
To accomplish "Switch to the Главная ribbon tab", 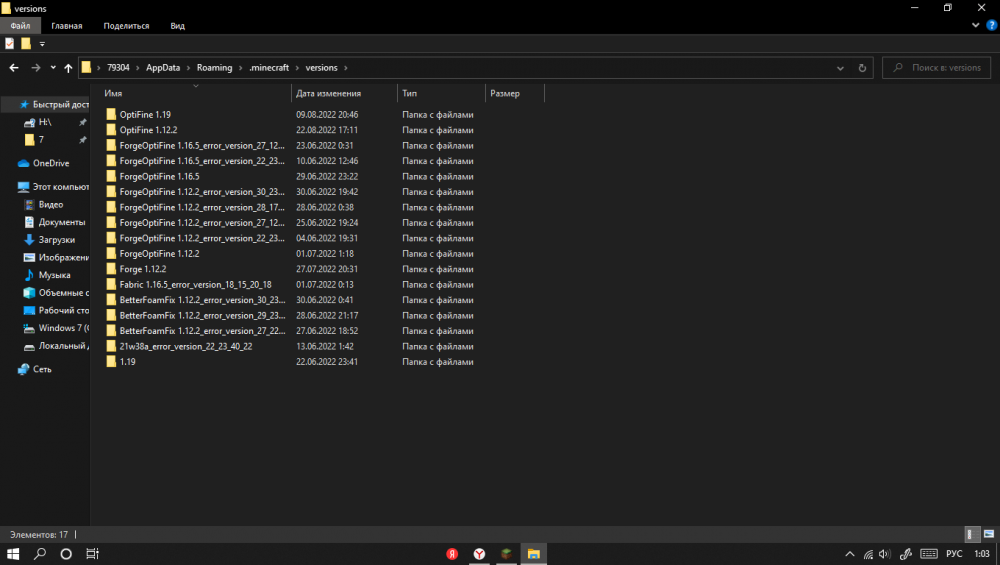I will (x=66, y=26).
